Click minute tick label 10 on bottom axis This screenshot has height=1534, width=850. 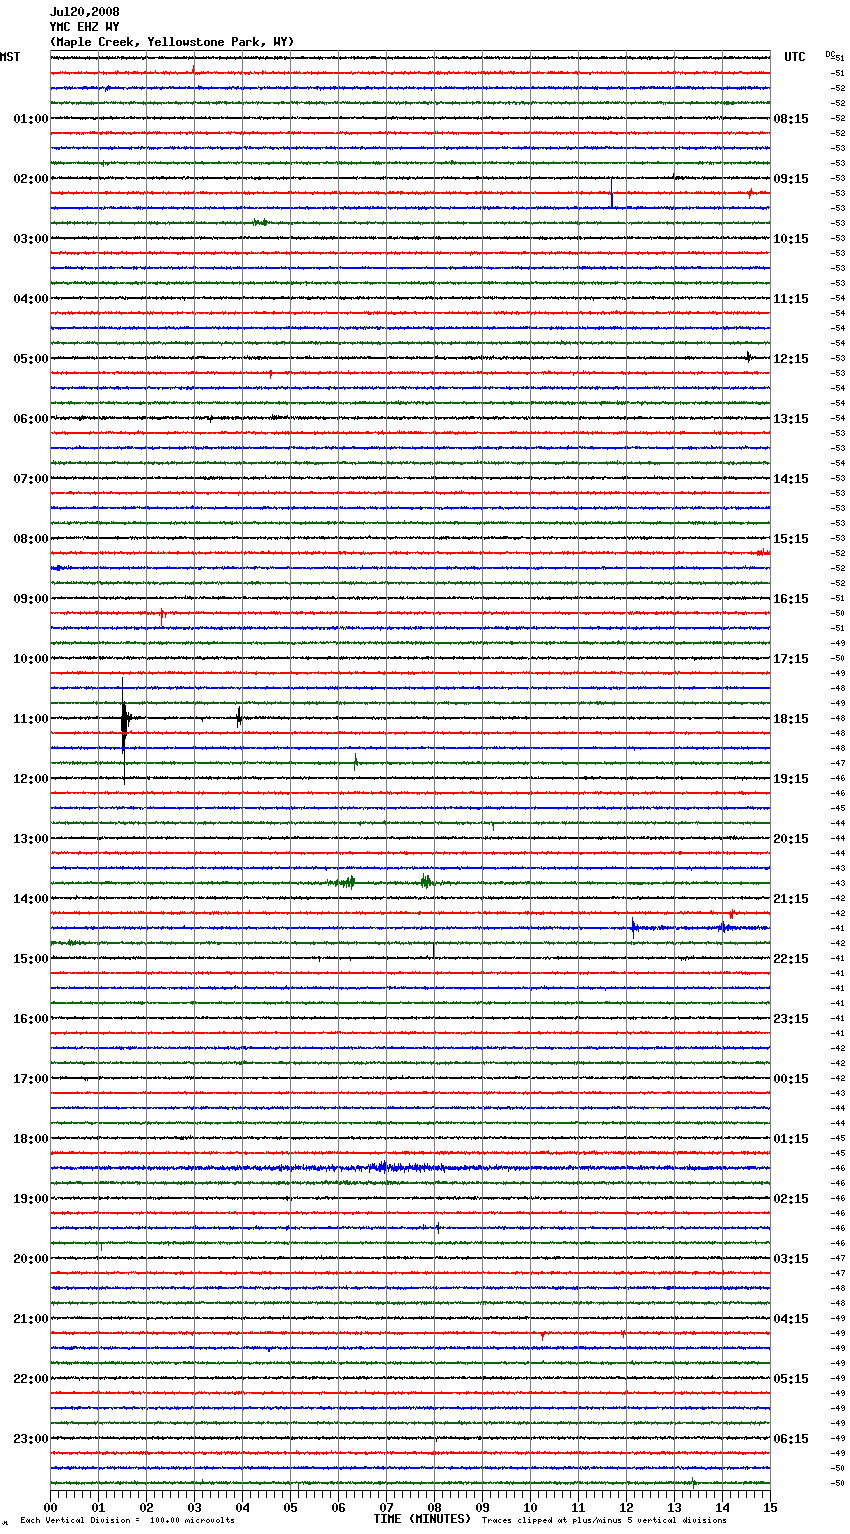(x=530, y=1506)
